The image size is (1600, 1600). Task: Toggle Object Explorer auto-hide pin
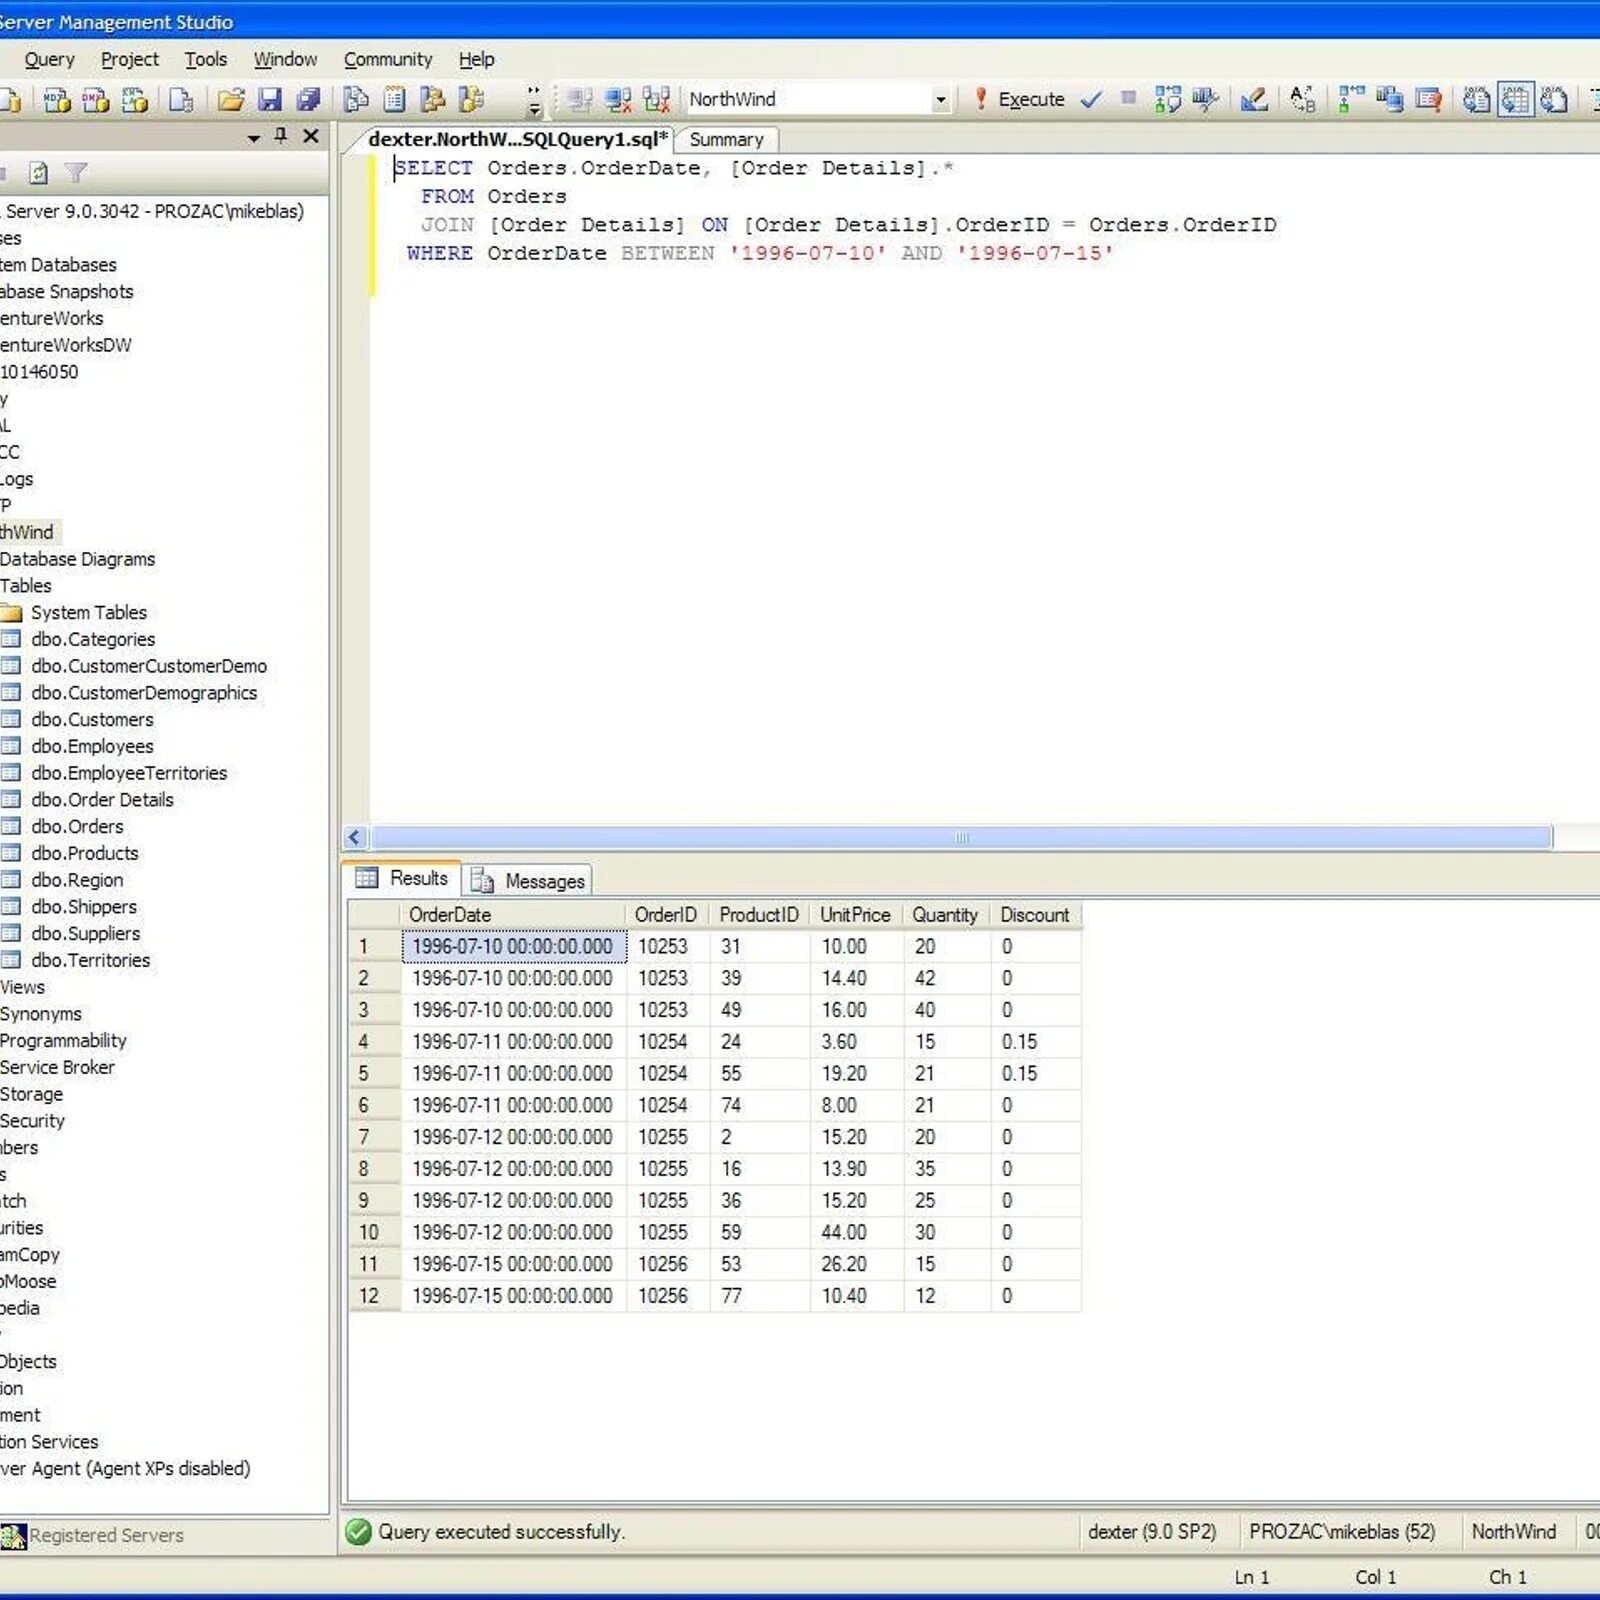(x=281, y=135)
